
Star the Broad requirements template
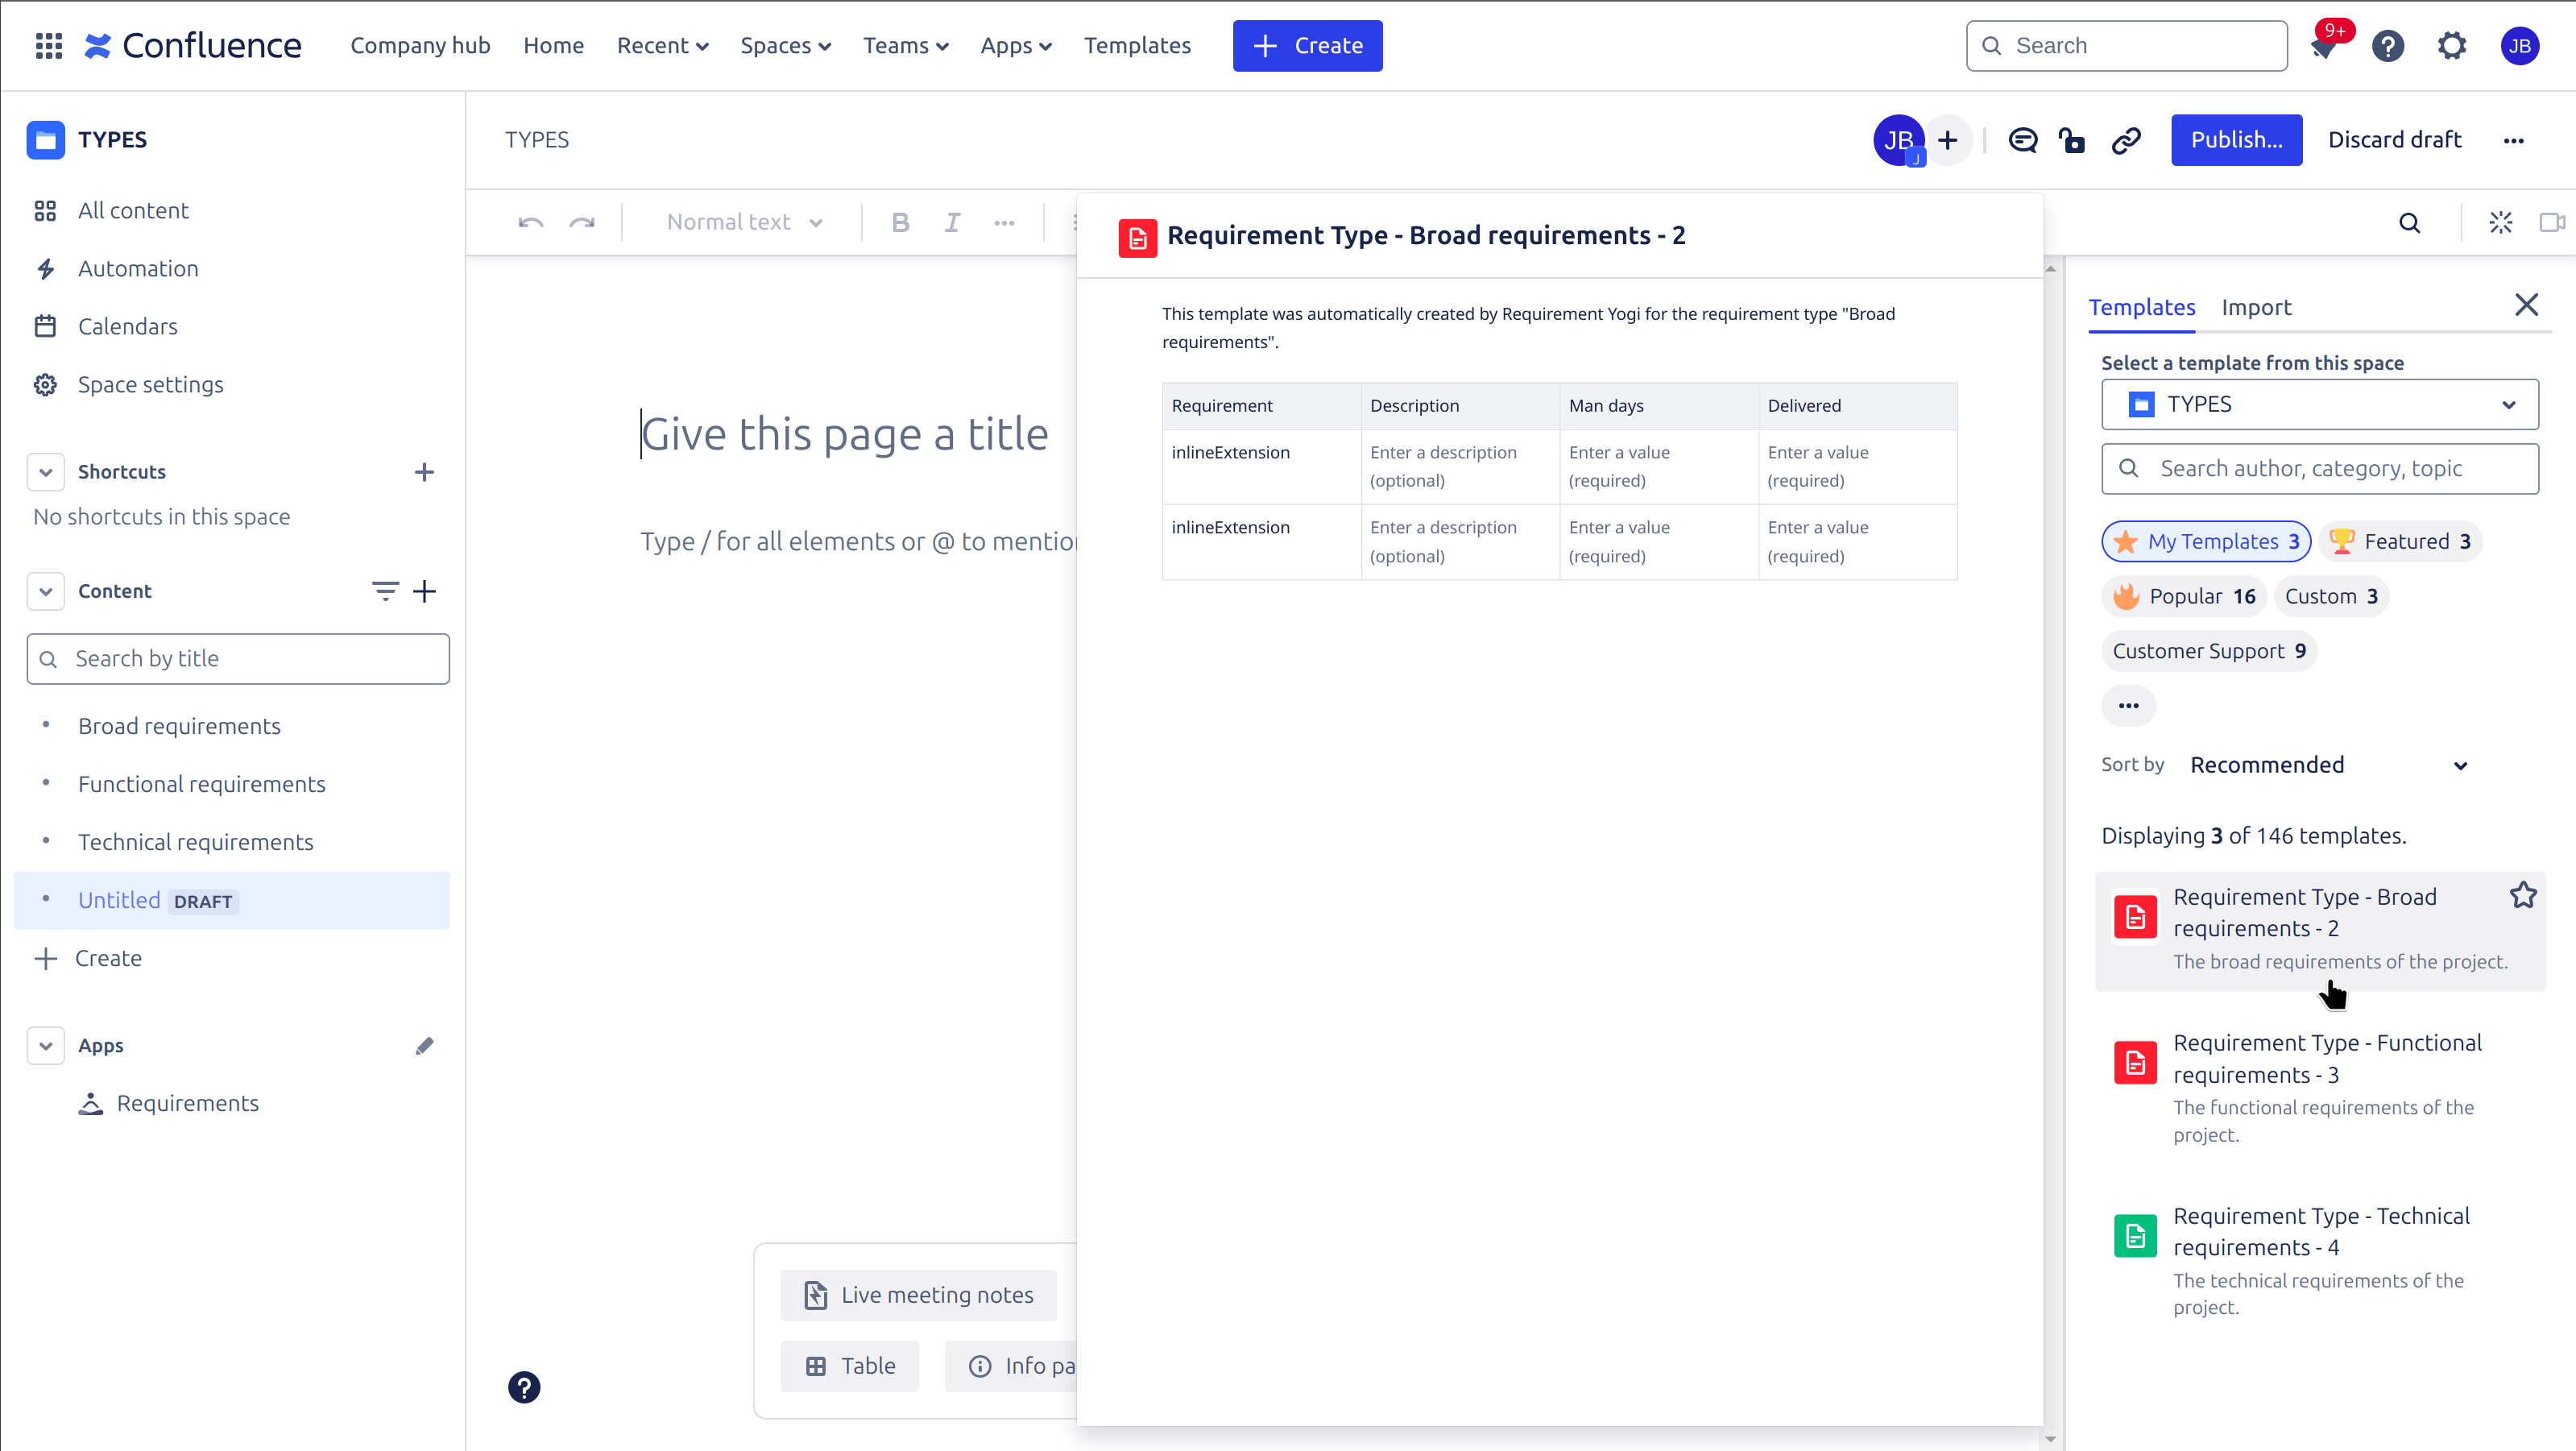pyautogui.click(x=2522, y=895)
